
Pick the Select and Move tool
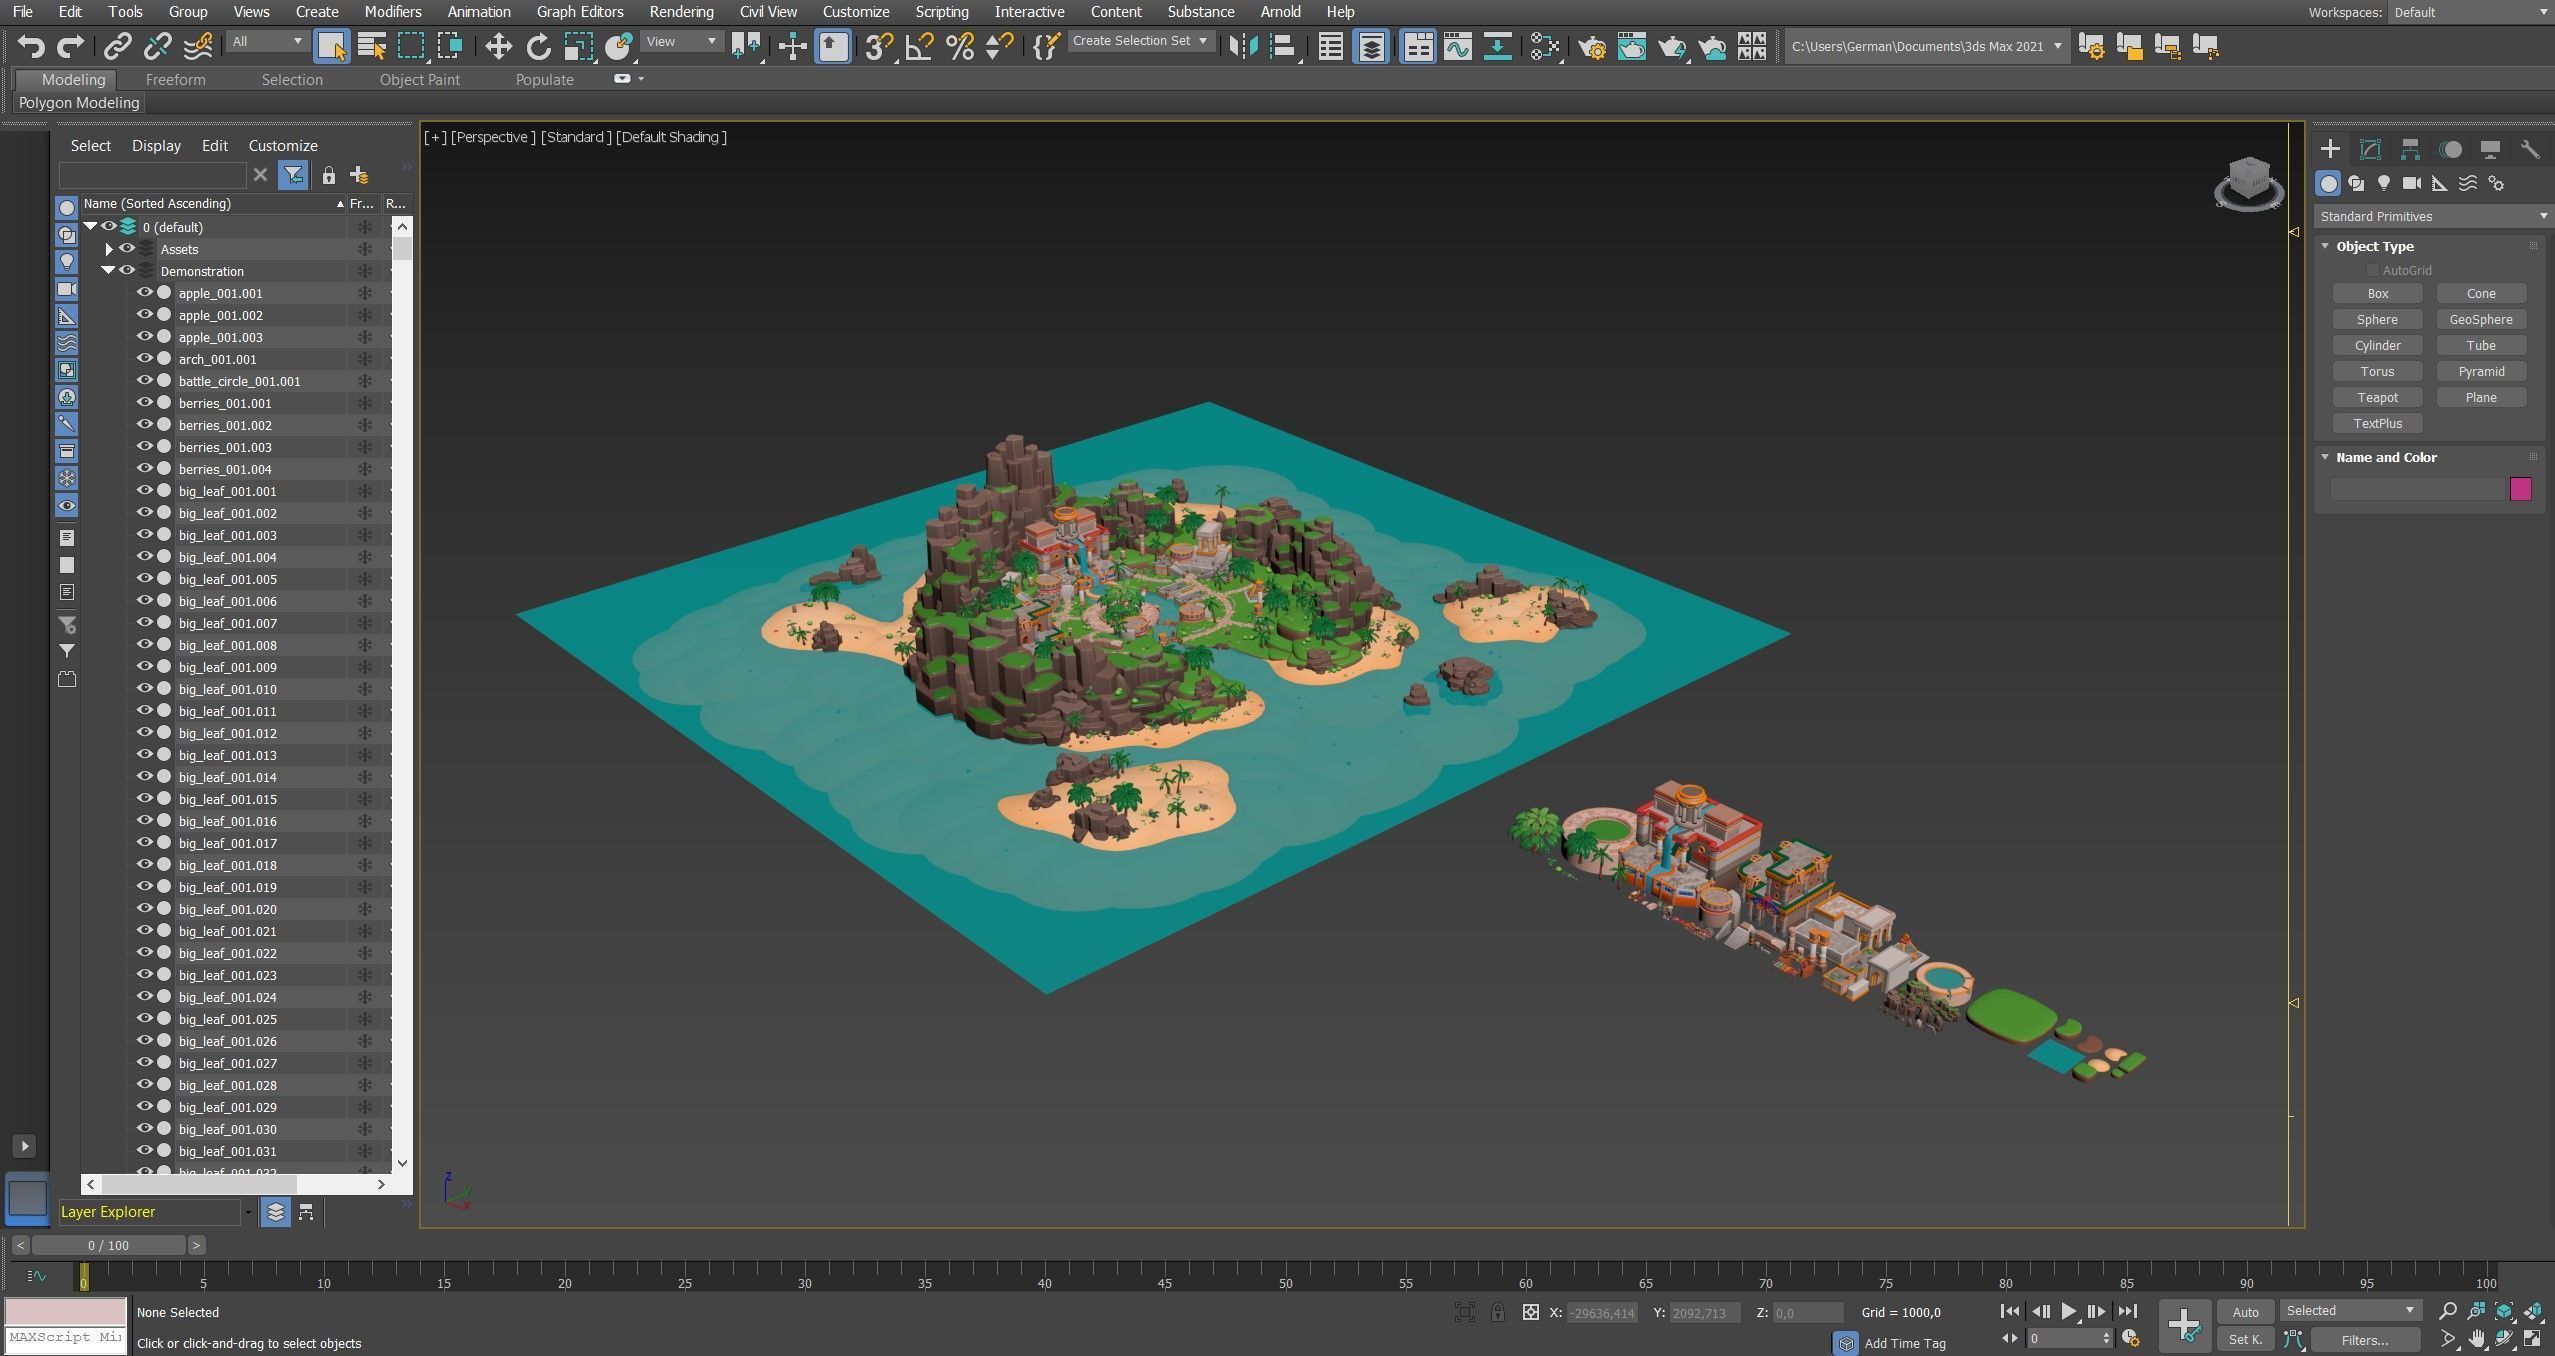[x=498, y=46]
